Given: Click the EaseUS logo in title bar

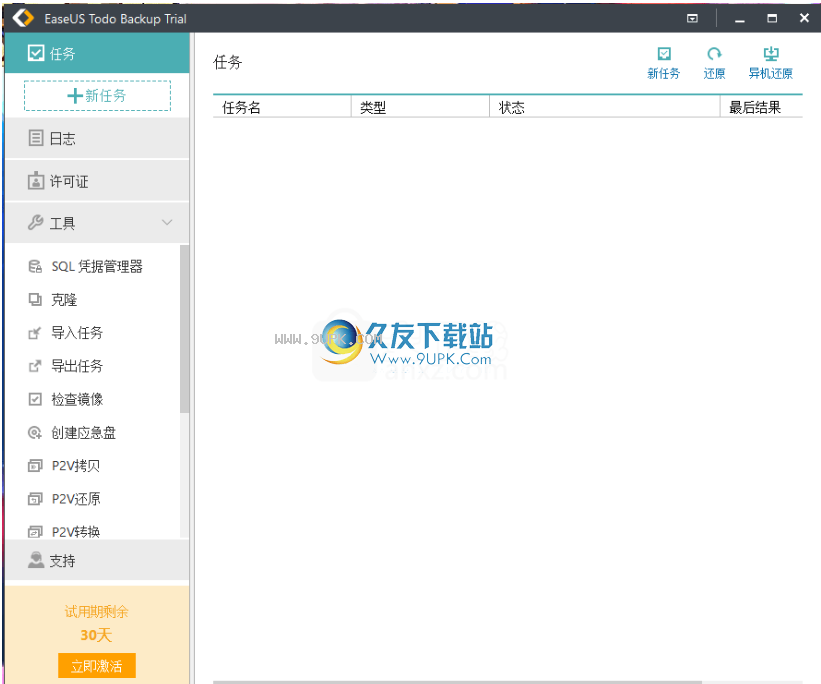Looking at the screenshot, I should pyautogui.click(x=23, y=18).
